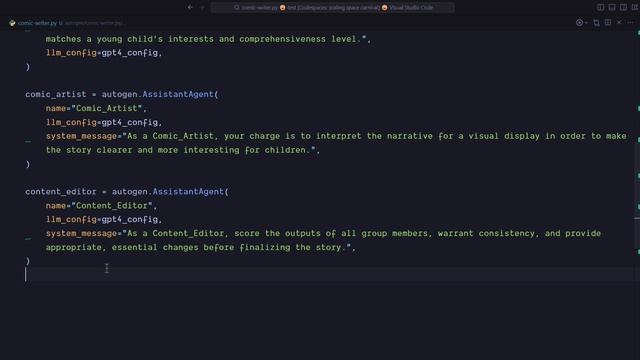Viewport: 640px width, 360px height.
Task: Toggle the bottom panel layout icon
Action: pyautogui.click(x=612, y=7)
